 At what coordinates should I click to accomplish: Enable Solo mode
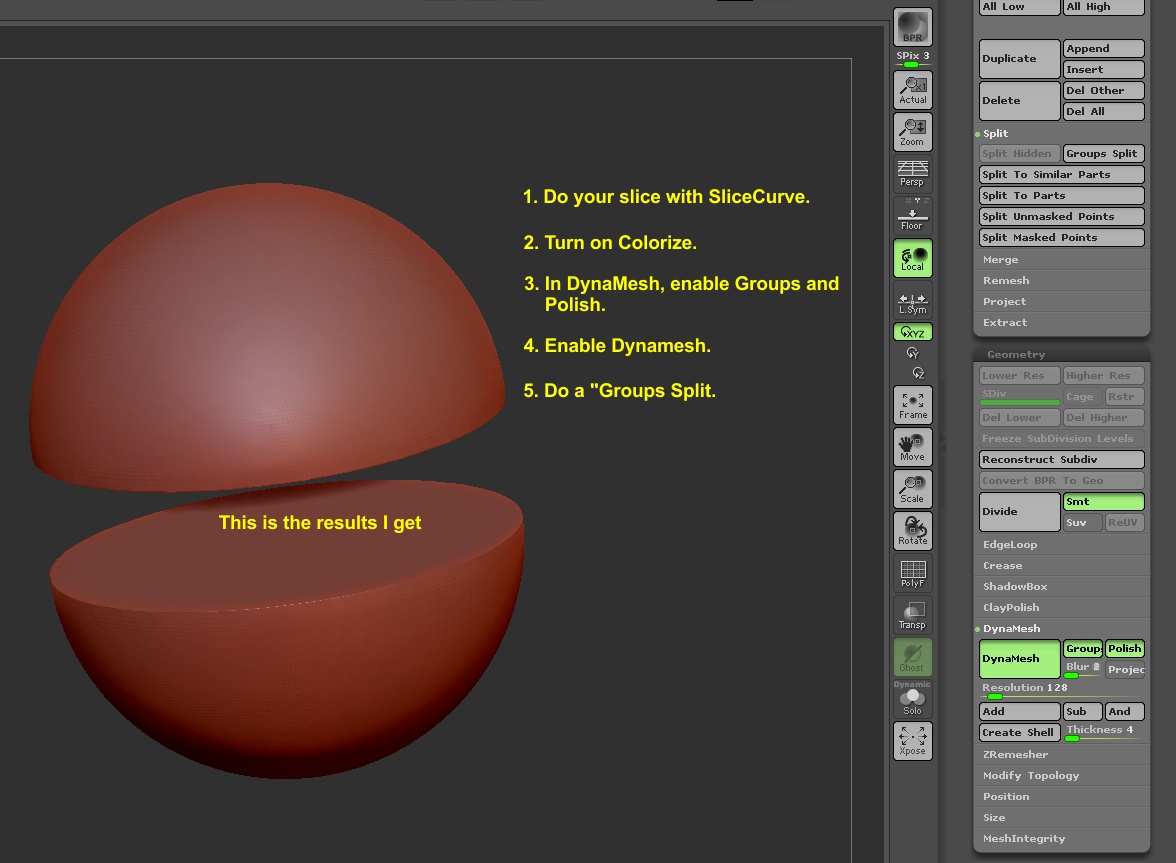tap(911, 698)
